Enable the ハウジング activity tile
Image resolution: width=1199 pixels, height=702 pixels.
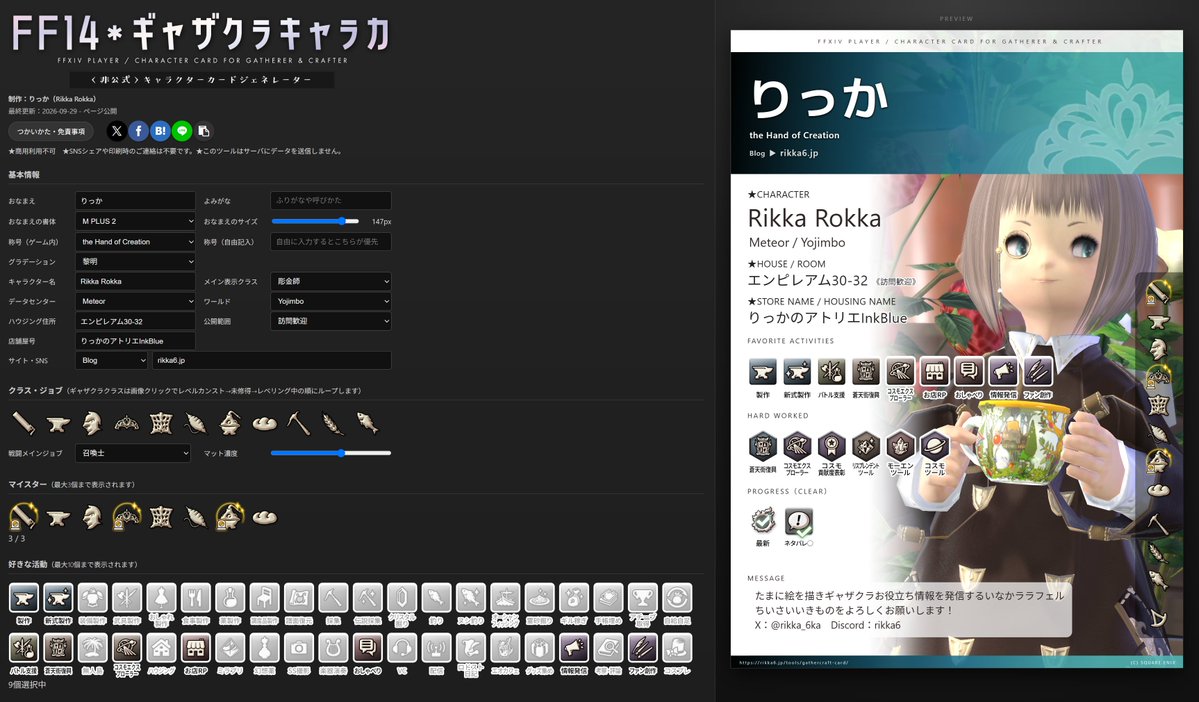(161, 654)
